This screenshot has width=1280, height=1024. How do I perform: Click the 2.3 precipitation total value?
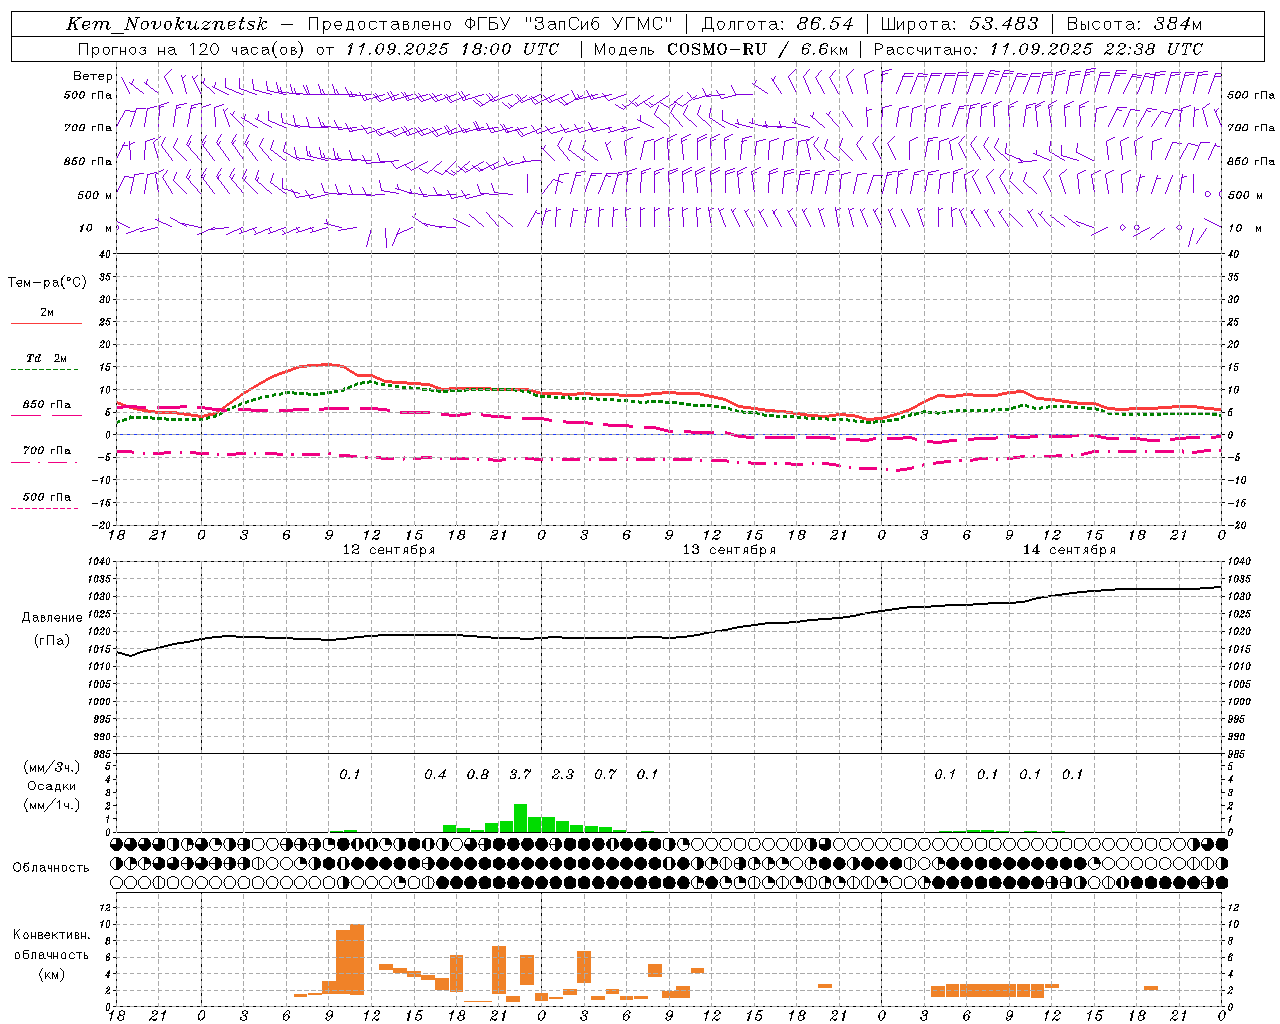563,774
